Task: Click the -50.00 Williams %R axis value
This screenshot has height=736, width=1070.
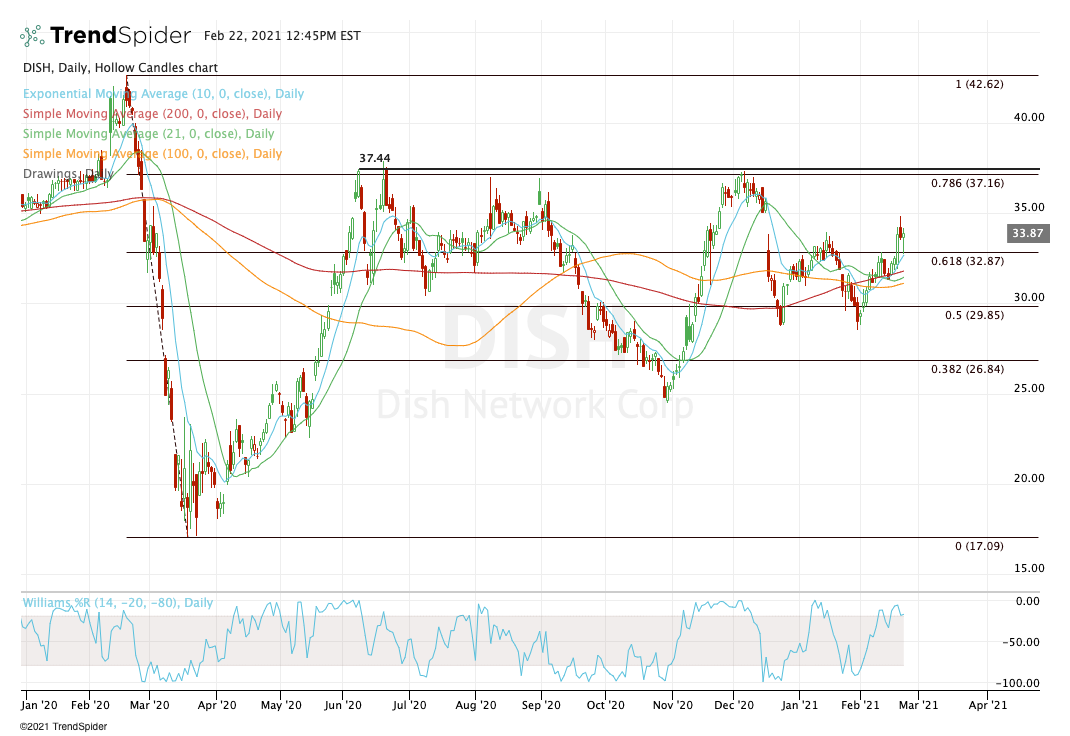Action: [1021, 642]
